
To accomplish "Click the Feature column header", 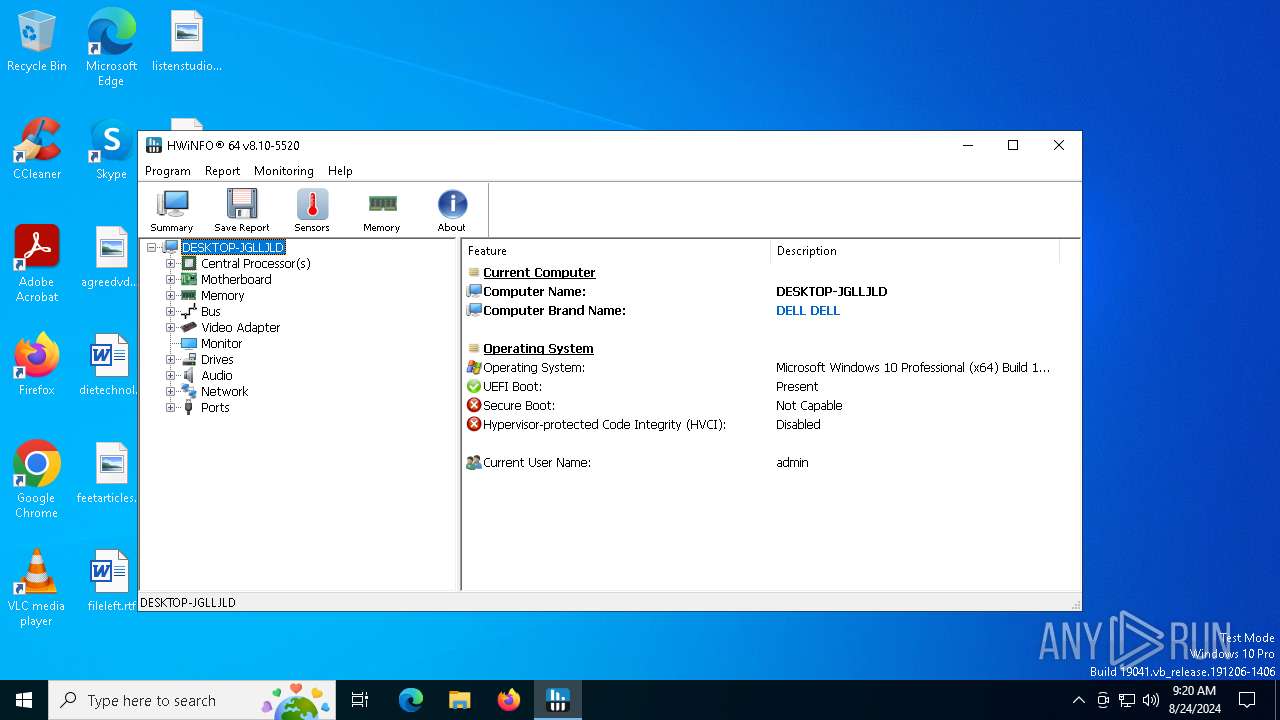I will coord(616,251).
